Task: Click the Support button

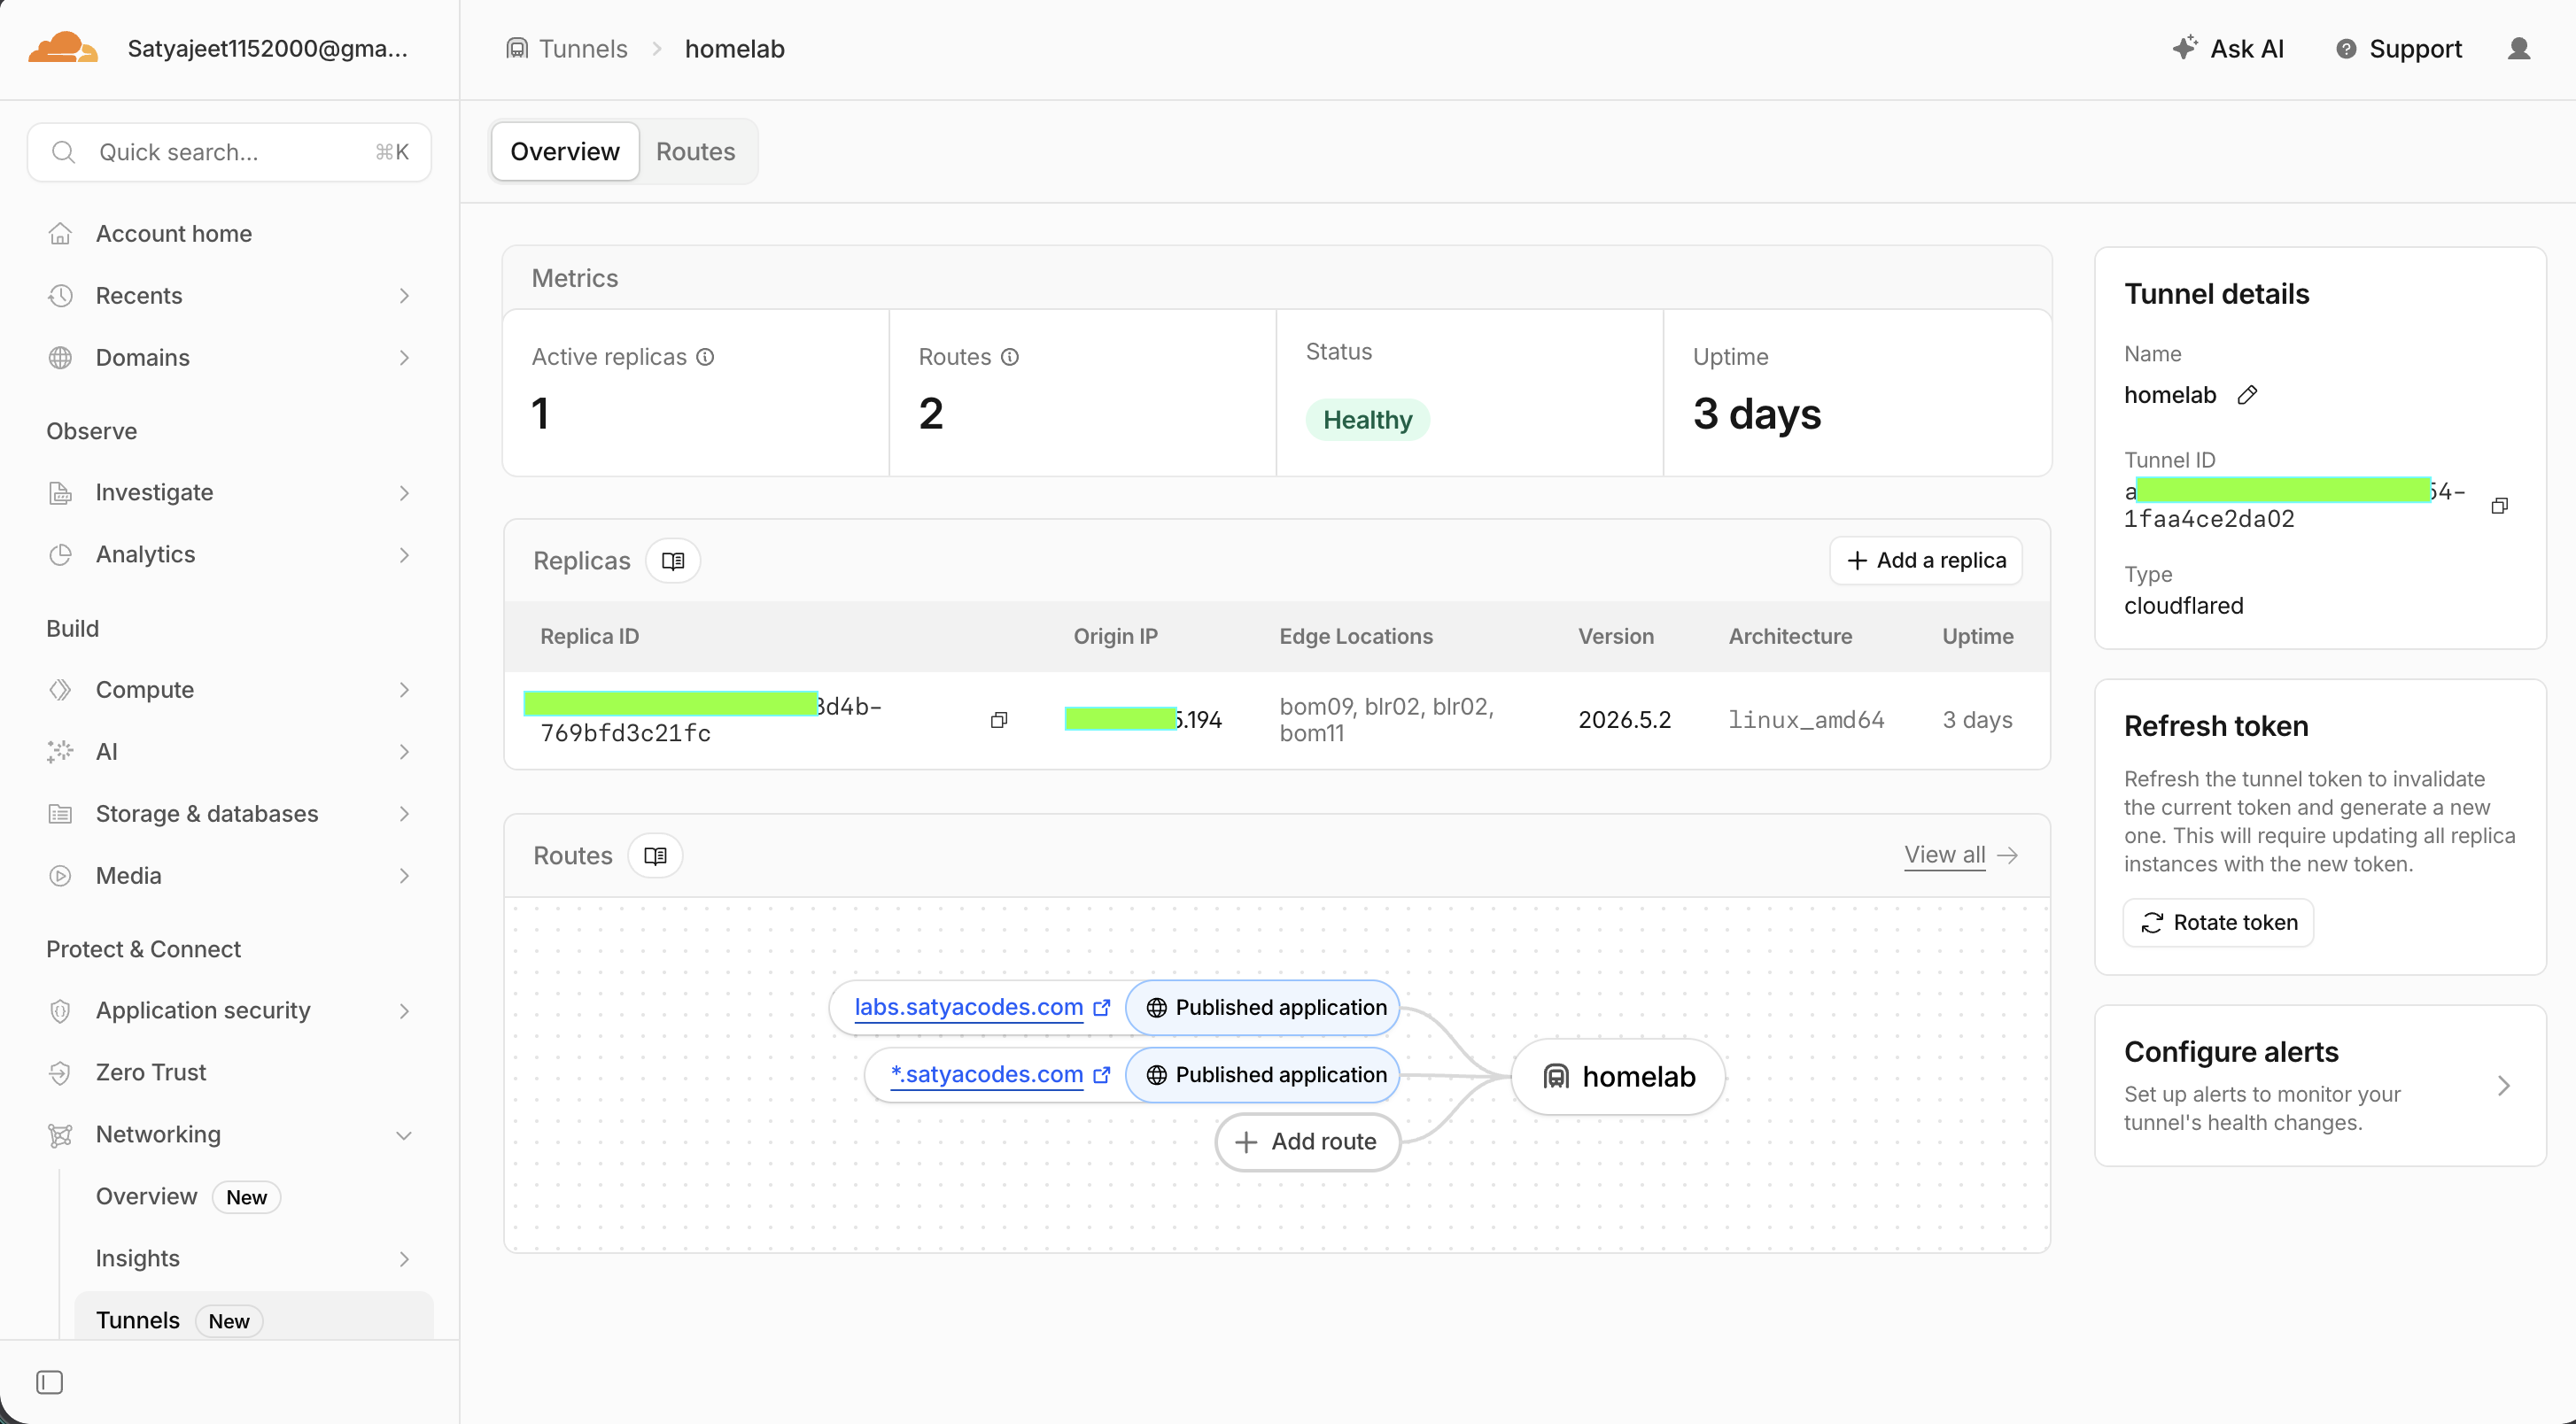Action: [x=2399, y=49]
